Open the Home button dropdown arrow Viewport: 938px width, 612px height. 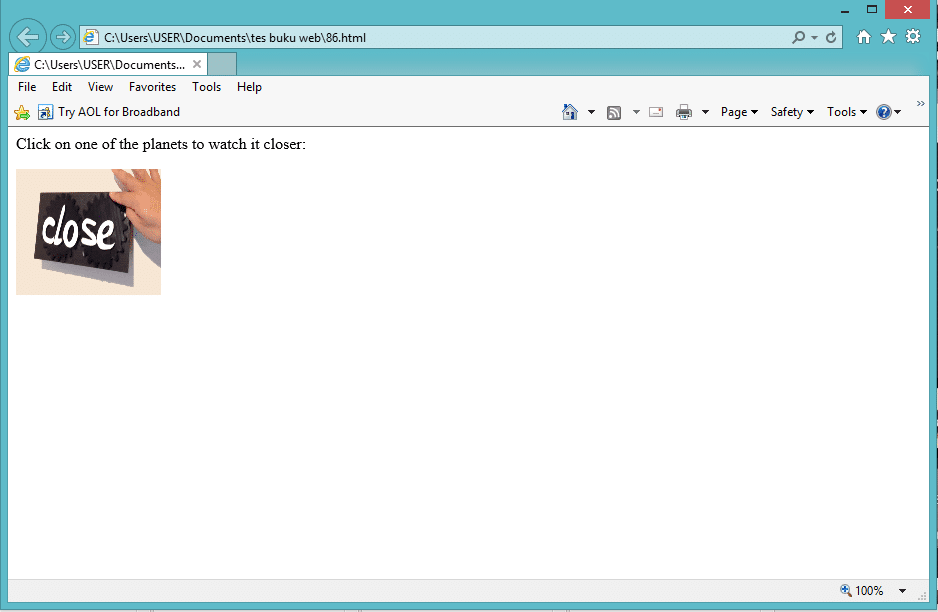(591, 112)
